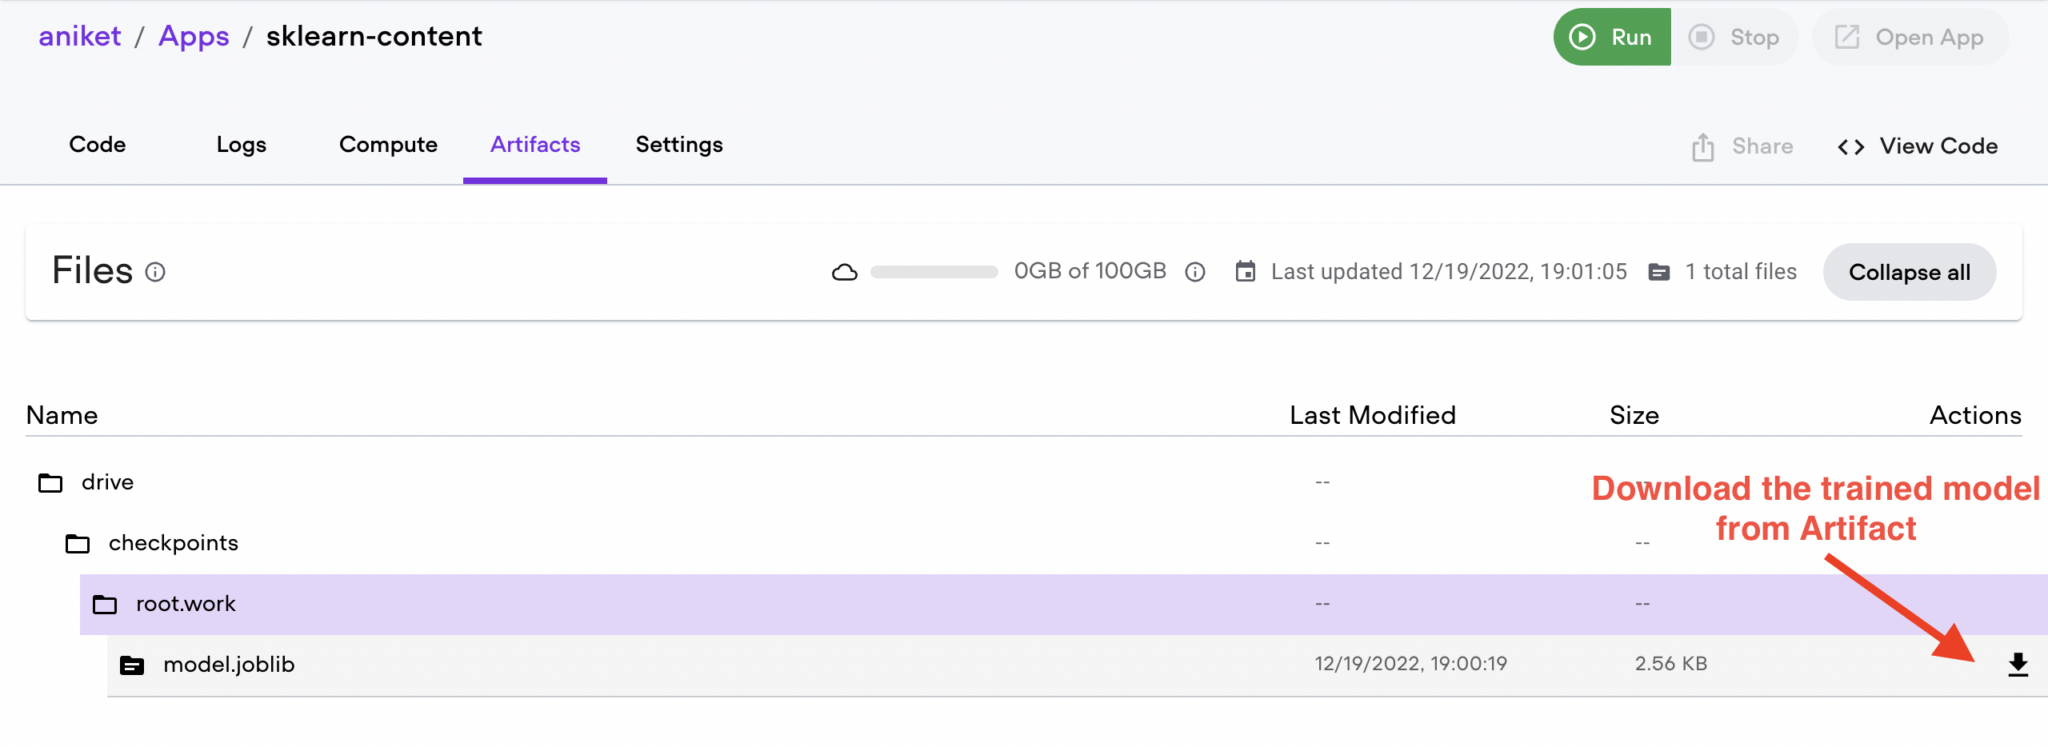The width and height of the screenshot is (2048, 747).
Task: Switch to the Logs tab
Action: 241,145
